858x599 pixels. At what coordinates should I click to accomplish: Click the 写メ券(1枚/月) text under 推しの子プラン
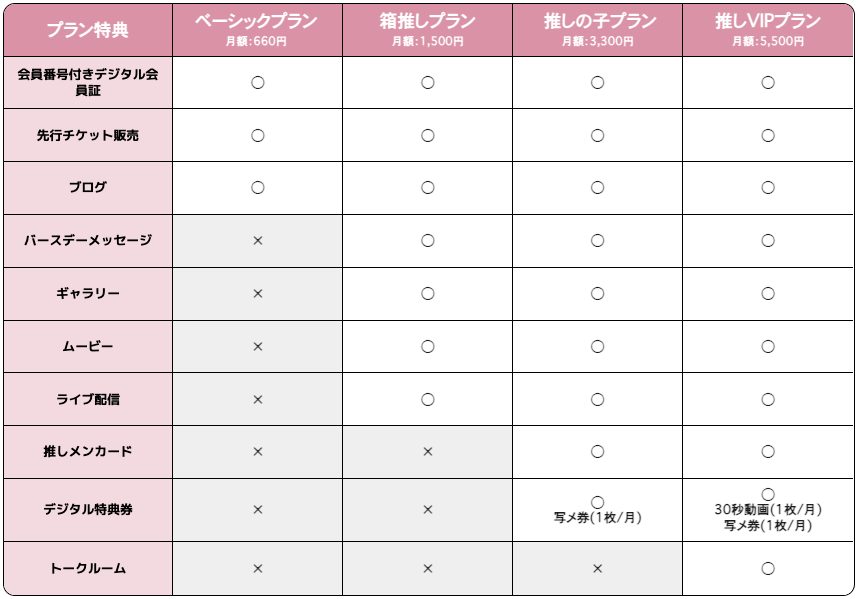[597, 518]
